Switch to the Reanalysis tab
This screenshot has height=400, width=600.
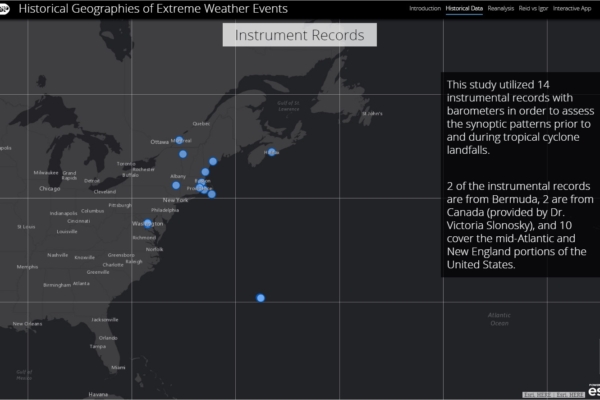501,8
